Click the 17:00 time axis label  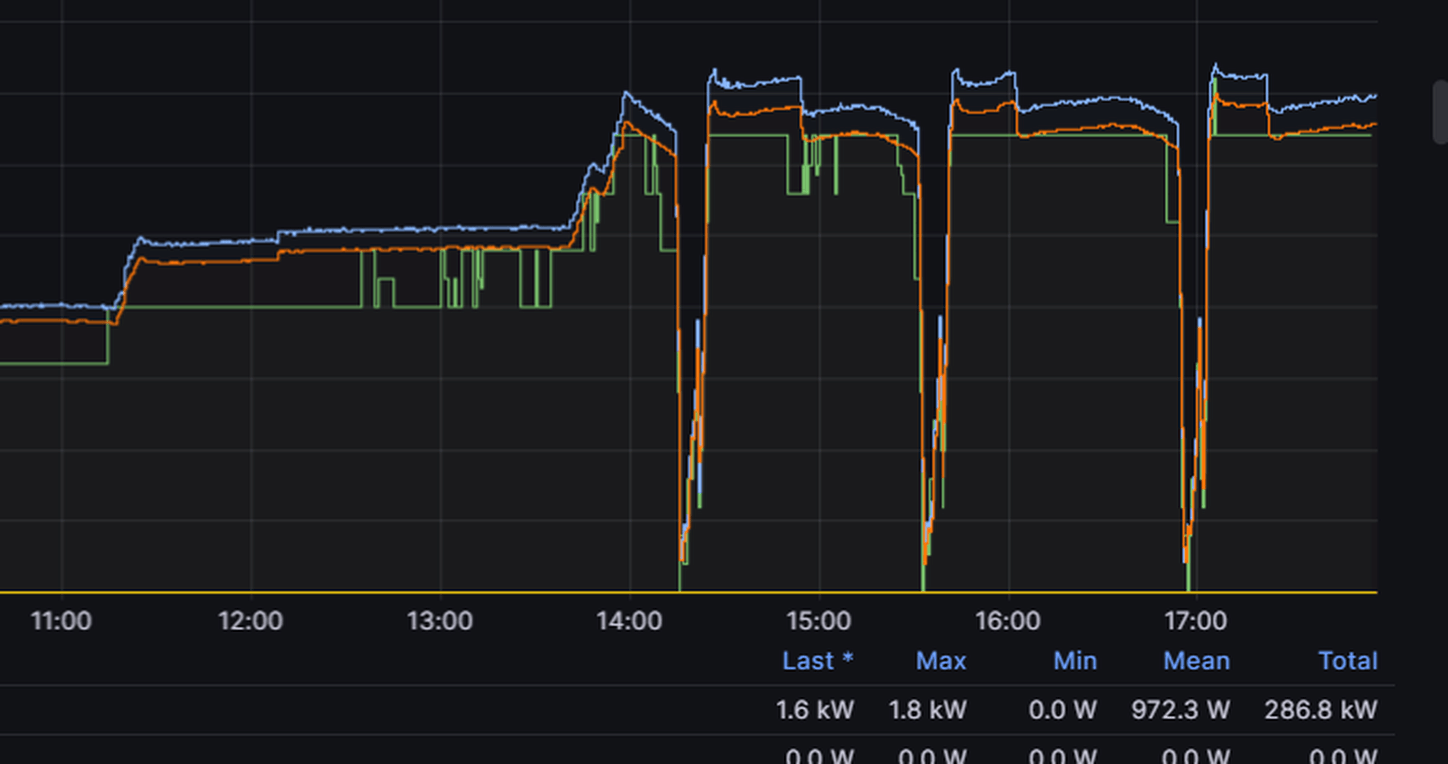click(x=1196, y=621)
